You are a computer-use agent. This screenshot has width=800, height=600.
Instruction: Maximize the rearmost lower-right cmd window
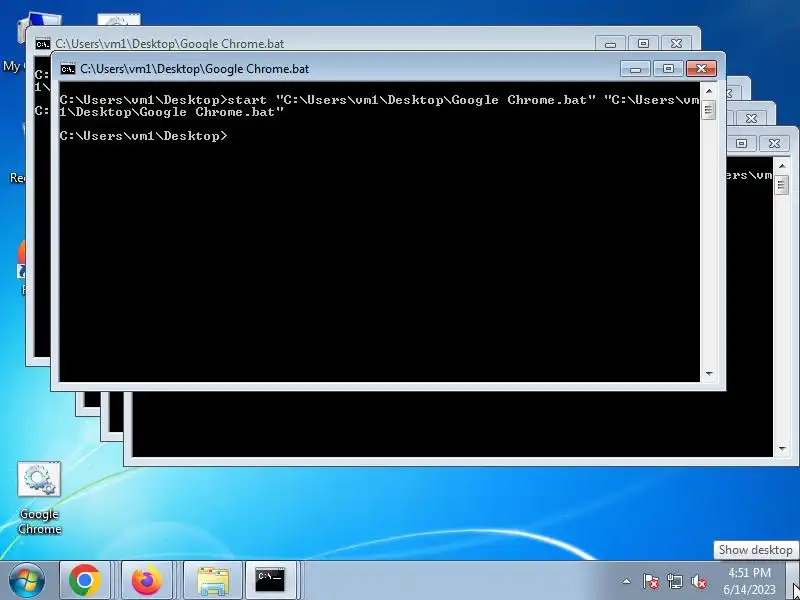pos(741,143)
